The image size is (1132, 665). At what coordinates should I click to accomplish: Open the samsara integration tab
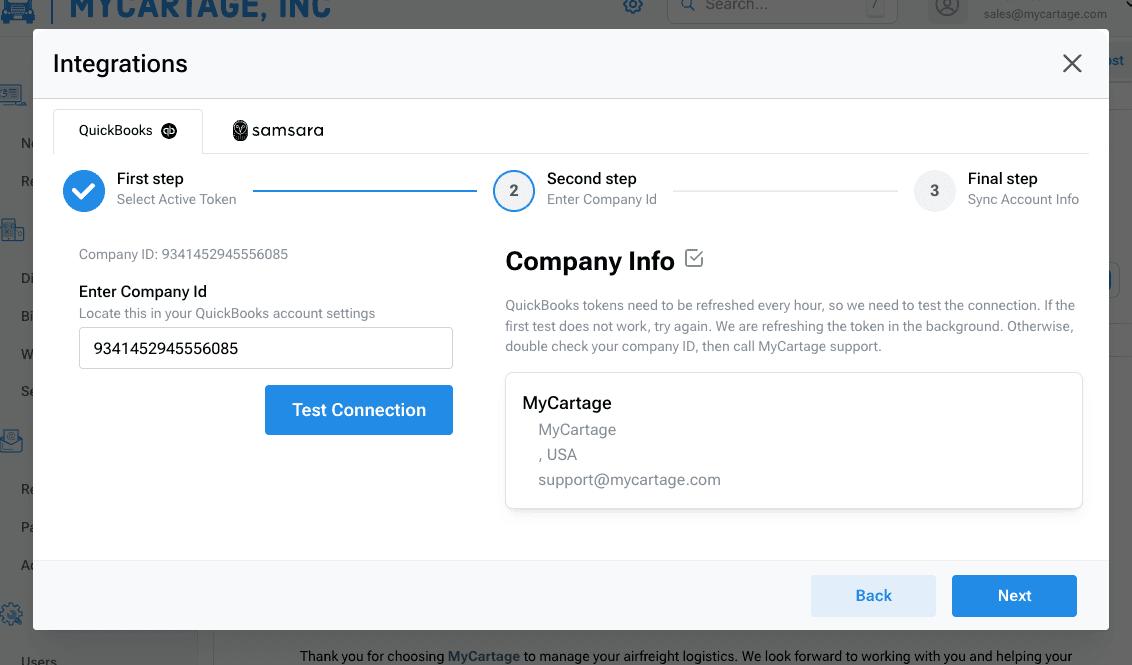(278, 131)
